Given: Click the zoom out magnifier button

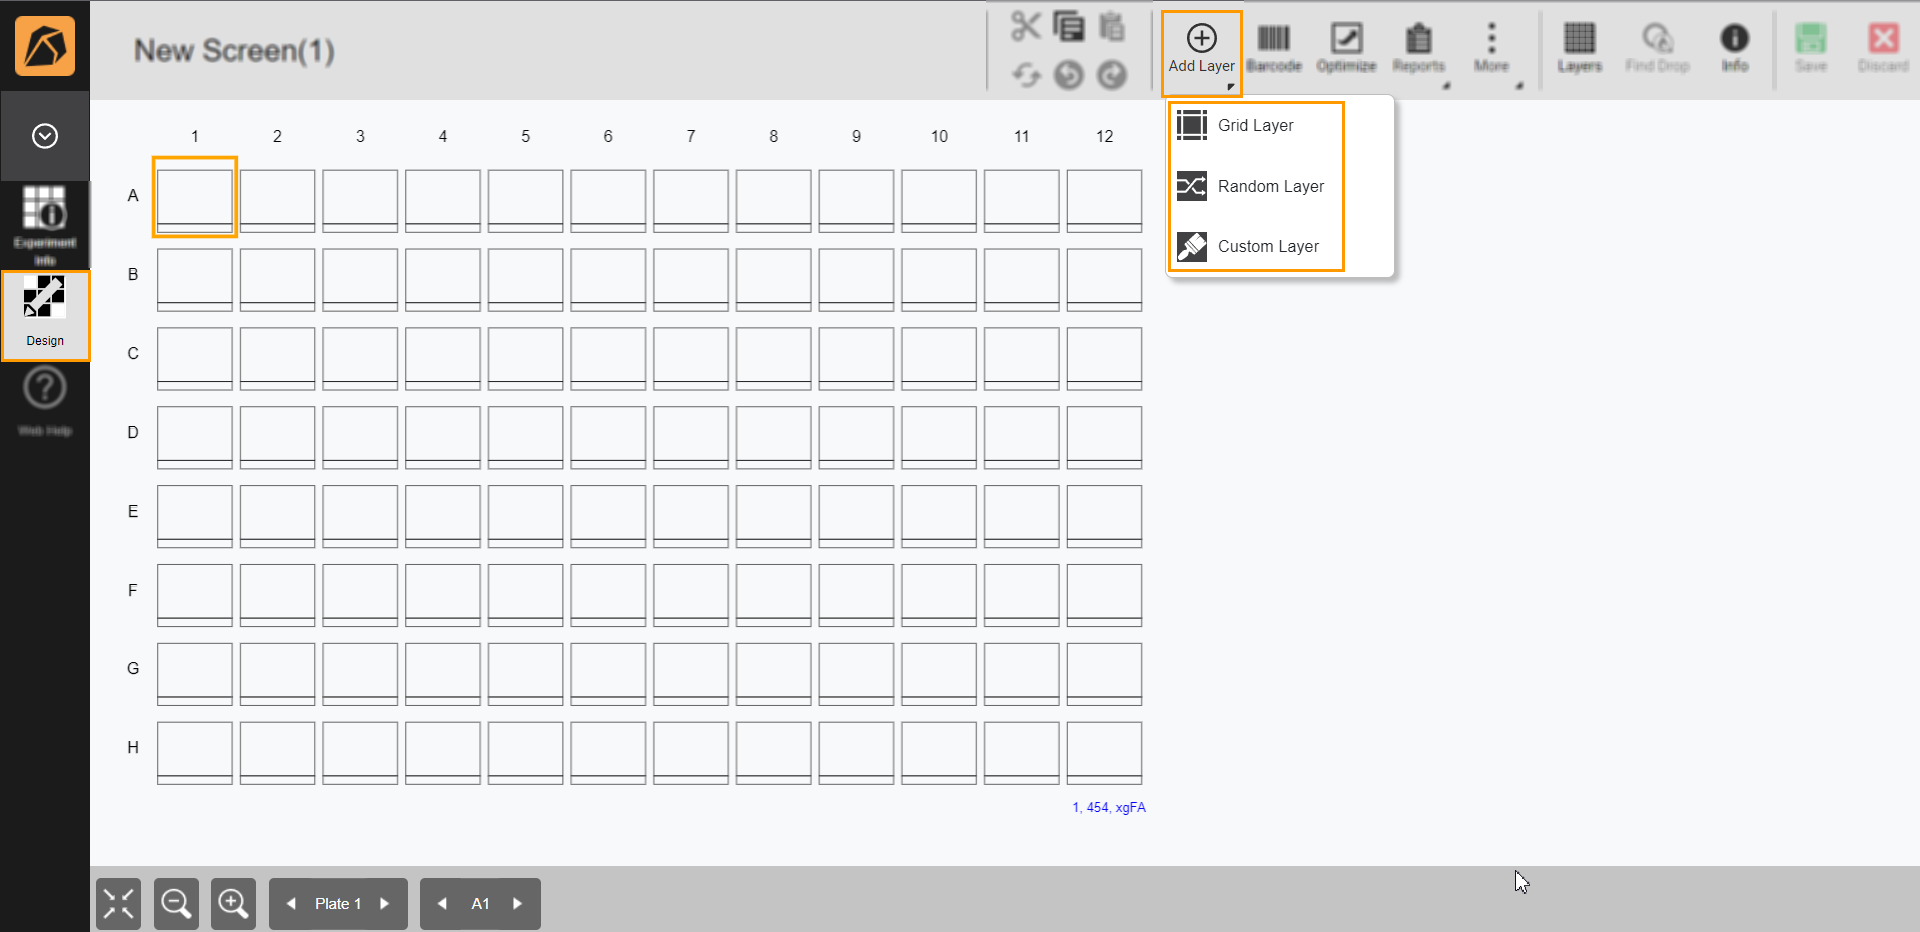Looking at the screenshot, I should click(176, 904).
